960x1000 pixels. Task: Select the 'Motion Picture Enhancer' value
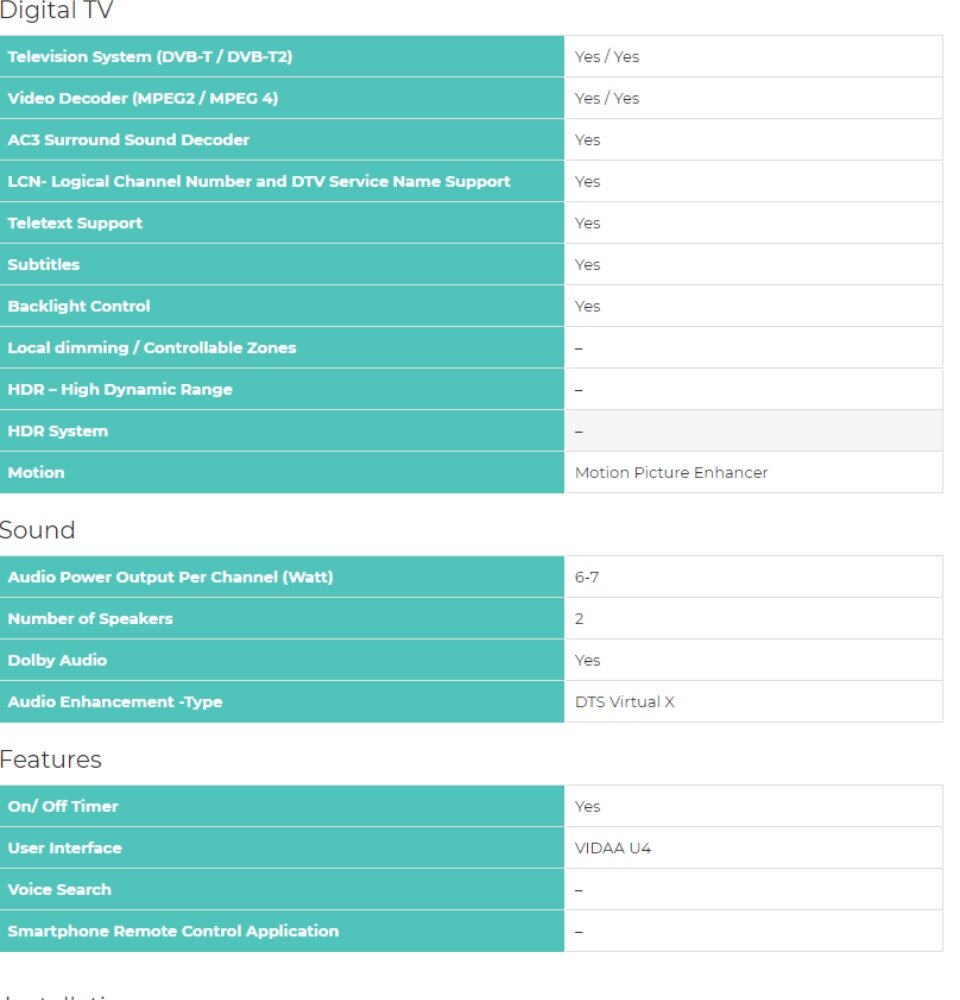tap(671, 473)
